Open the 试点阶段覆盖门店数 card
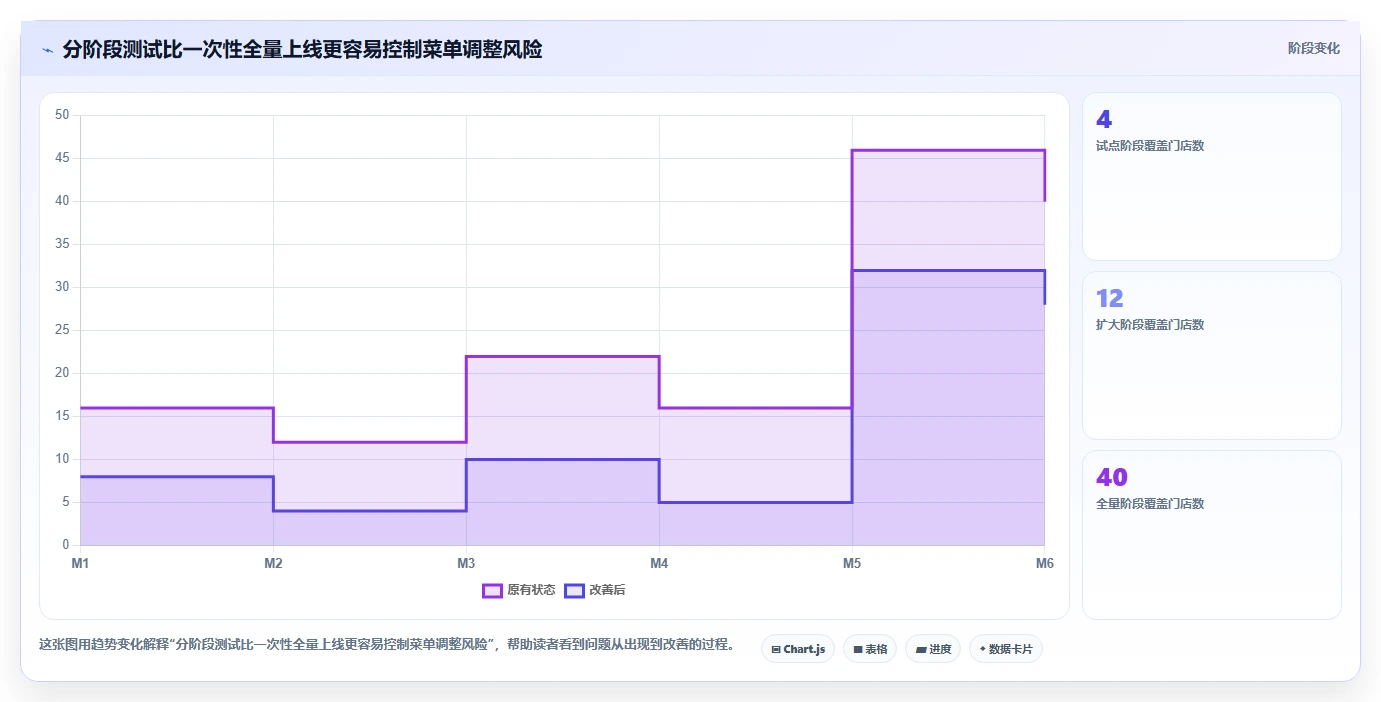This screenshot has width=1381, height=702. [x=1212, y=177]
